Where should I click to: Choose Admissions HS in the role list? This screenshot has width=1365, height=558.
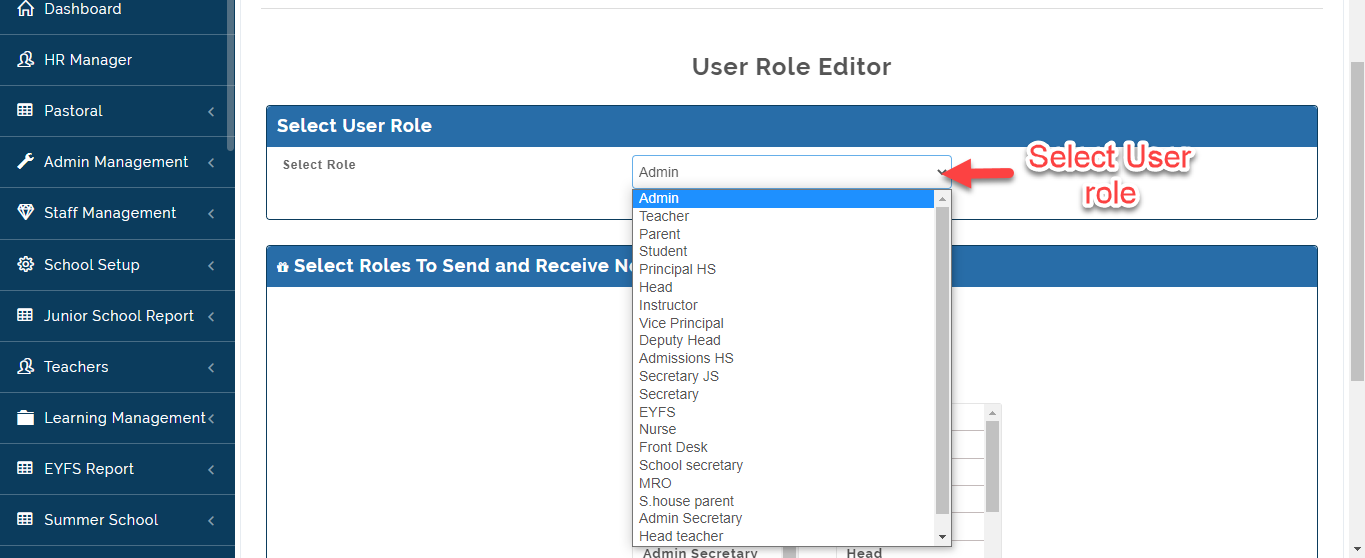pyautogui.click(x=784, y=358)
